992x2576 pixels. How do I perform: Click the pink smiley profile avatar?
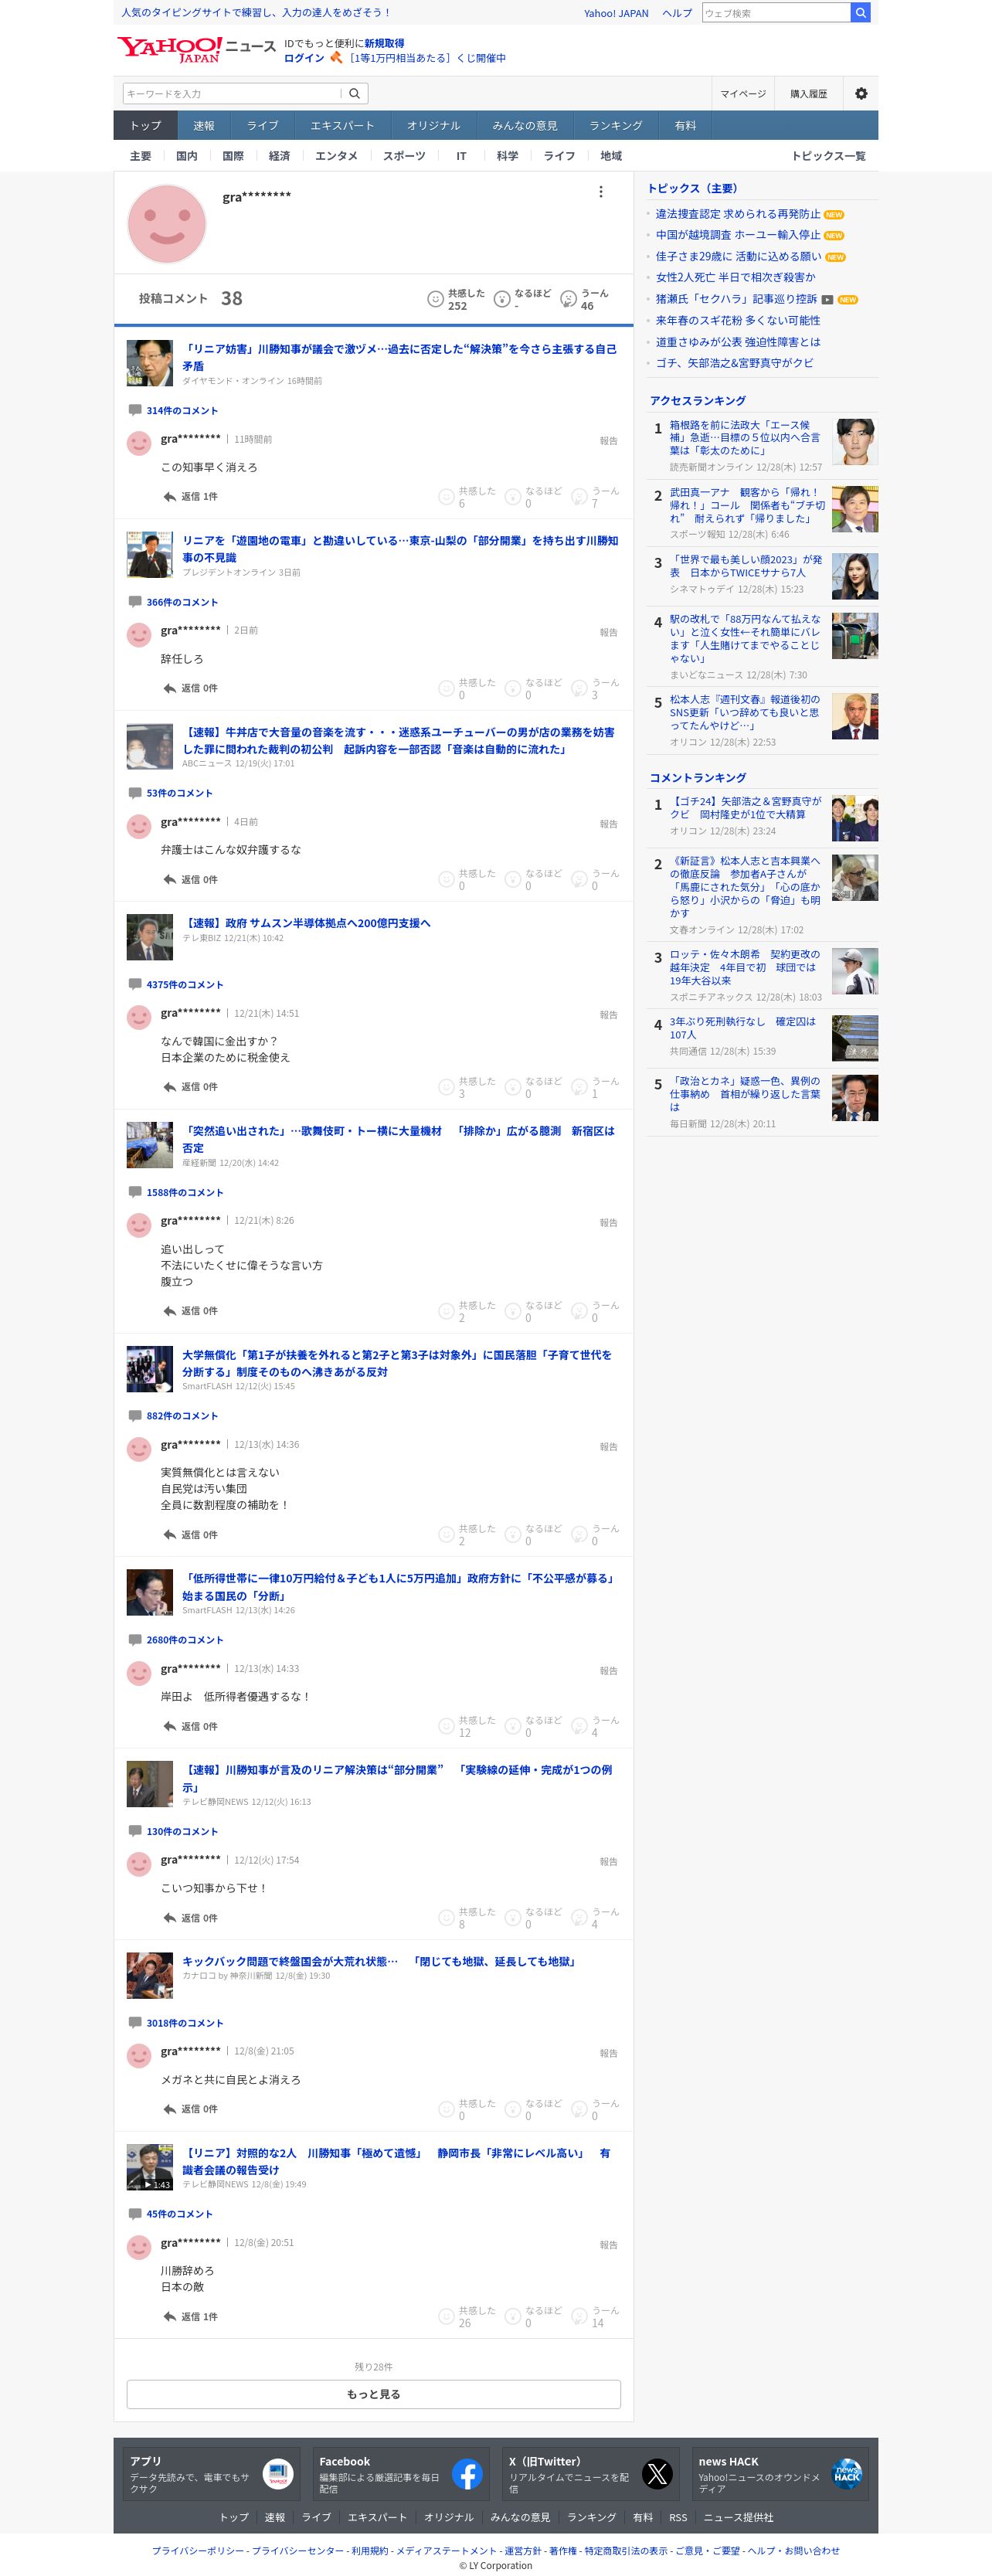coord(166,223)
